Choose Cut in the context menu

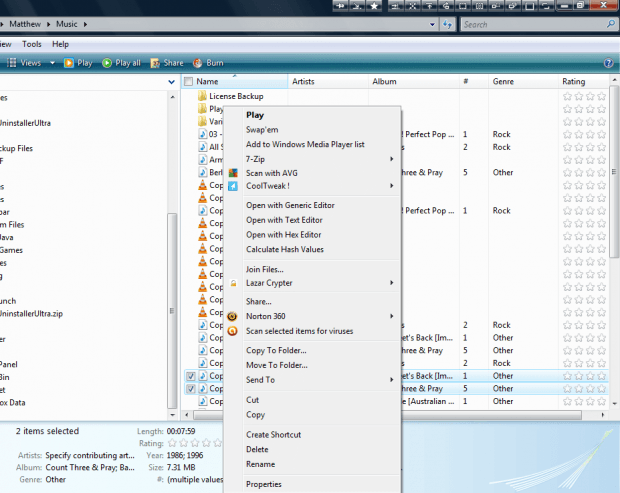click(x=252, y=400)
